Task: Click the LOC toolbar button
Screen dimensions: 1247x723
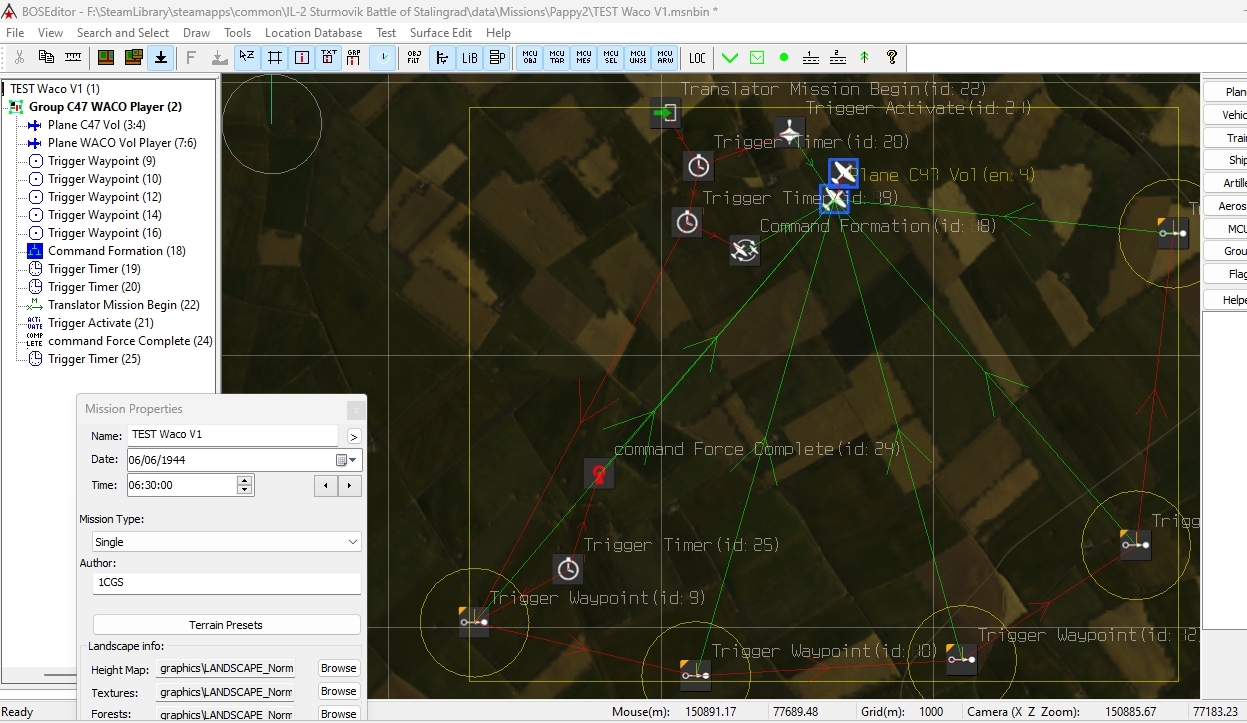Action: tap(697, 58)
